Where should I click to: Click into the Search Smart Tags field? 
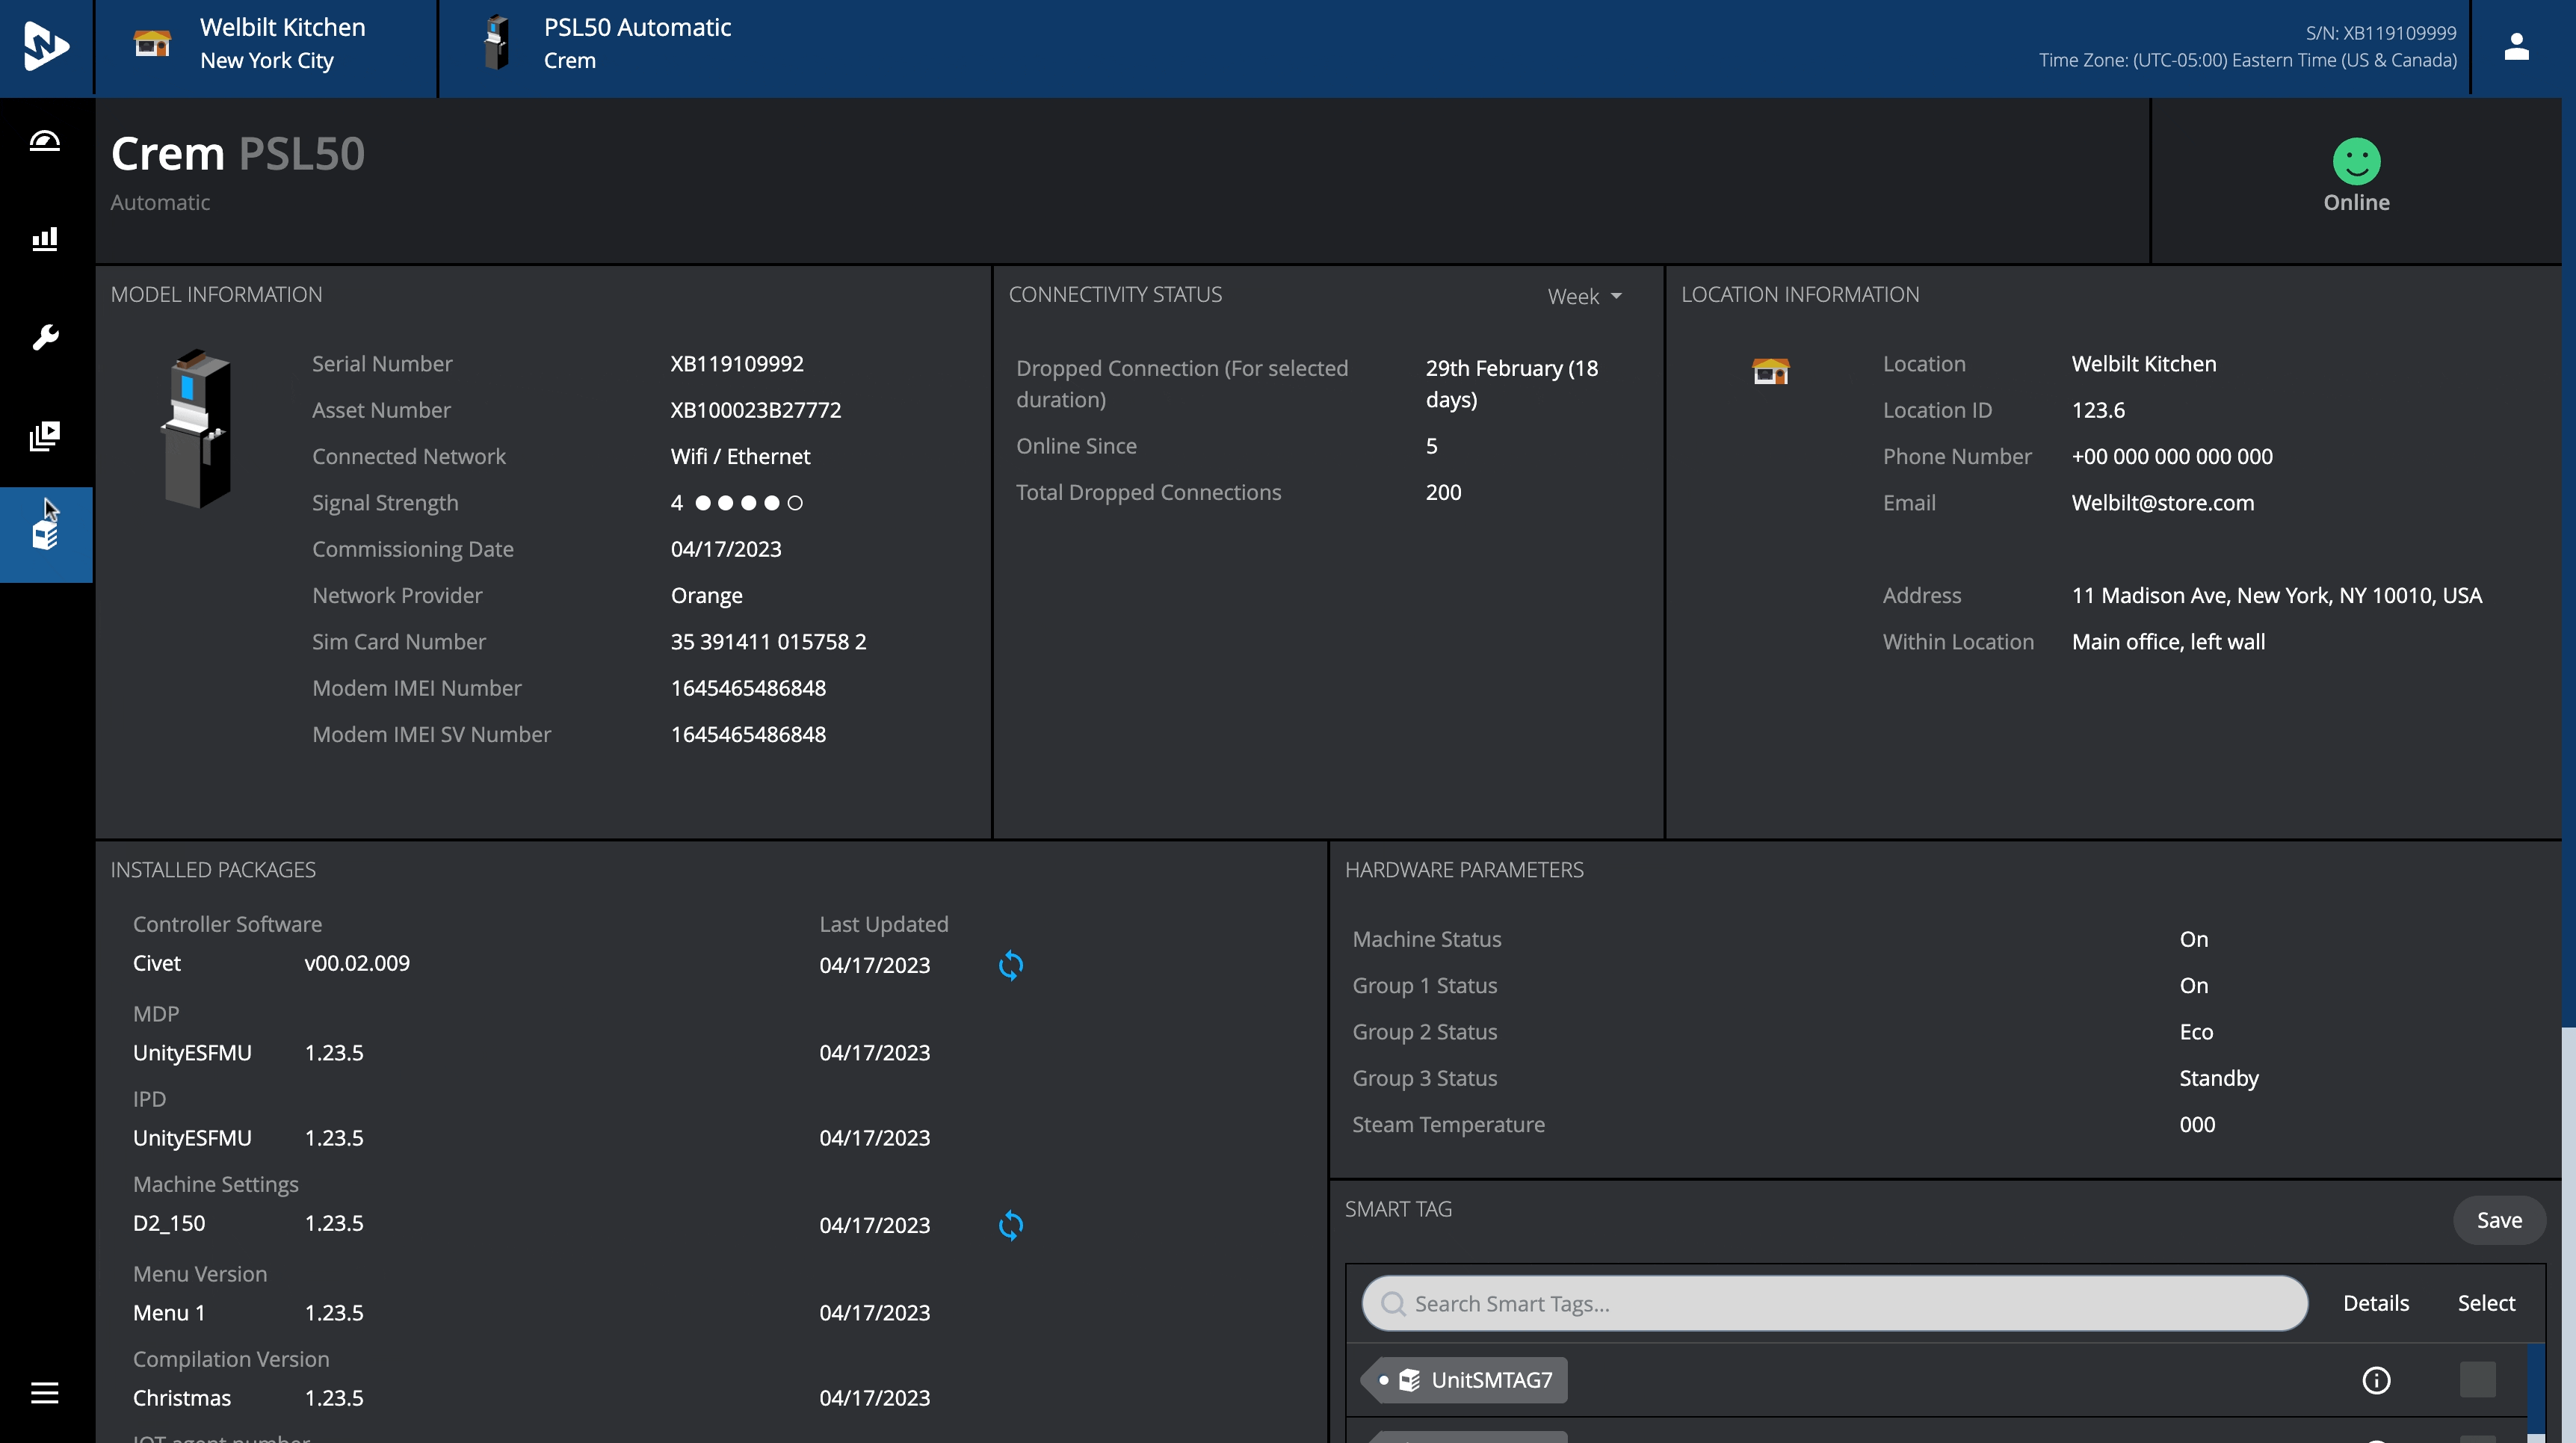1834,1303
